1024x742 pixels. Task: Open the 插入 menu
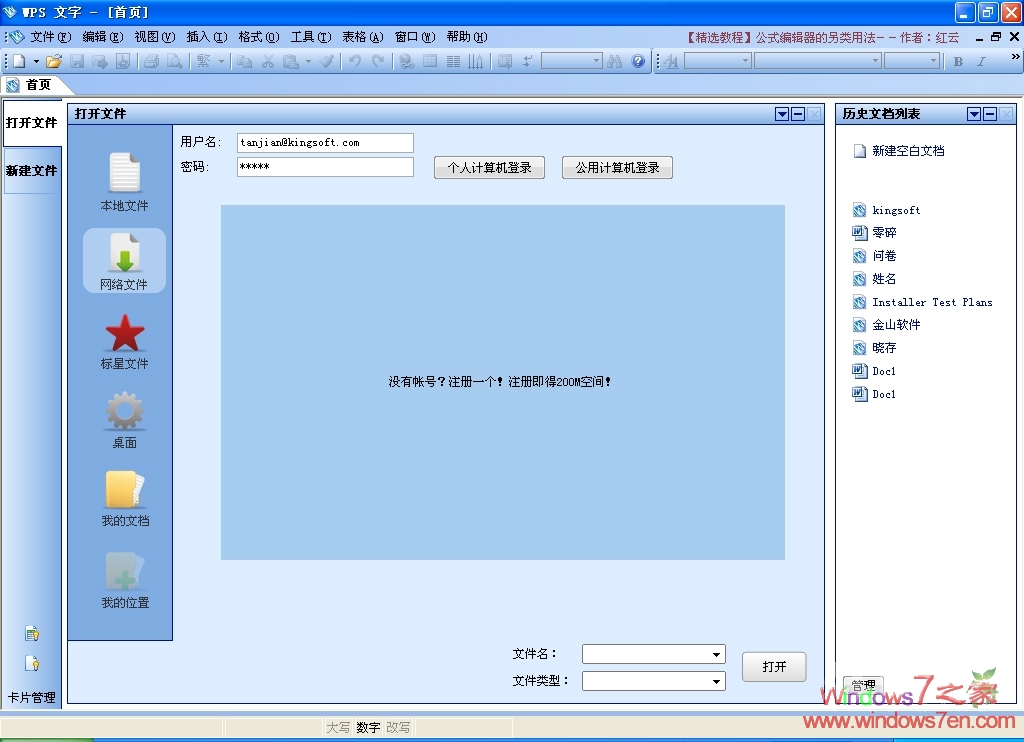206,37
